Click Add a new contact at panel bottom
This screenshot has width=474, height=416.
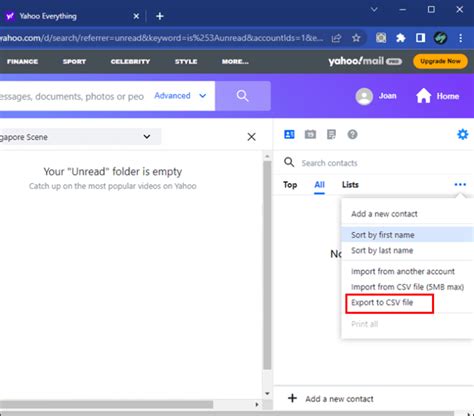pyautogui.click(x=339, y=399)
